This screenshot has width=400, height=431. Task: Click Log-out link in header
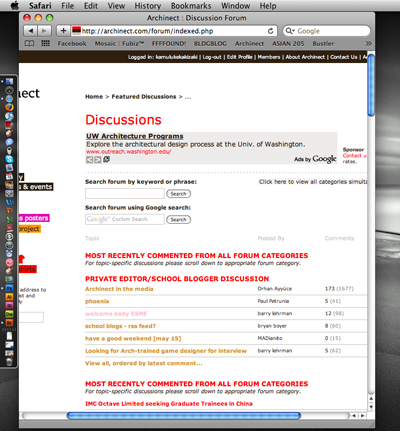(212, 57)
